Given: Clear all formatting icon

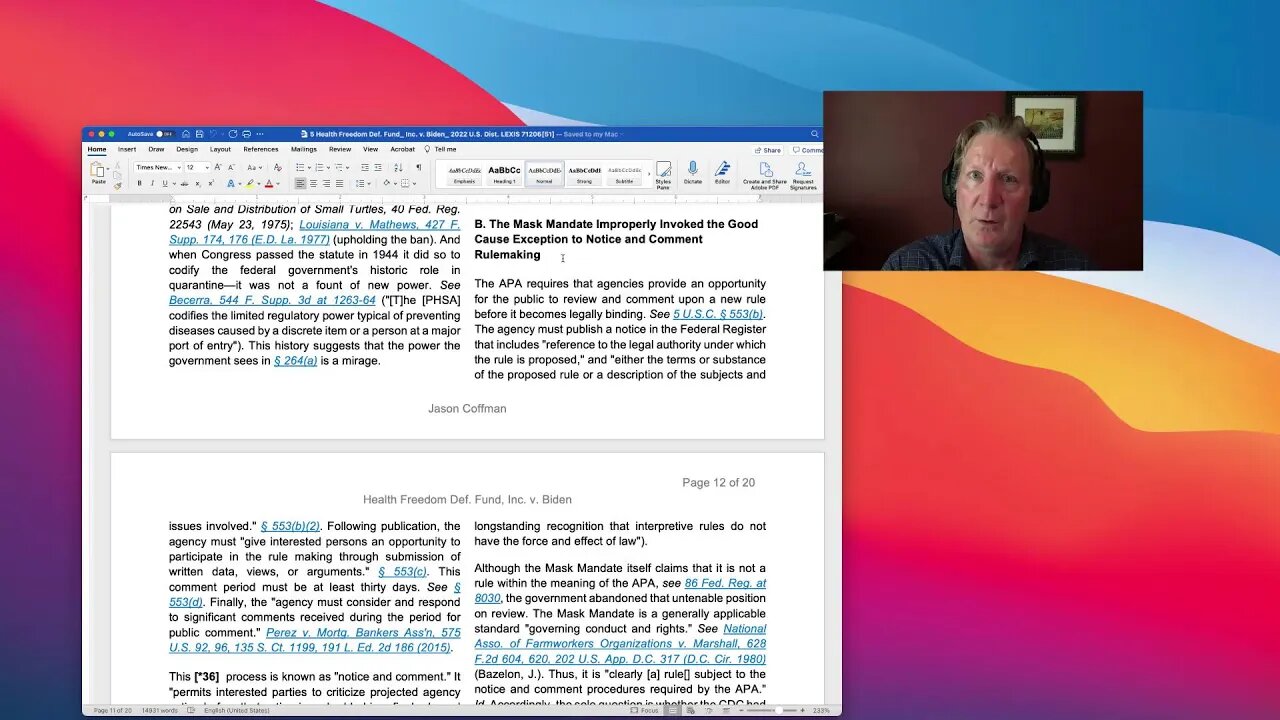Looking at the screenshot, I should 278,167.
